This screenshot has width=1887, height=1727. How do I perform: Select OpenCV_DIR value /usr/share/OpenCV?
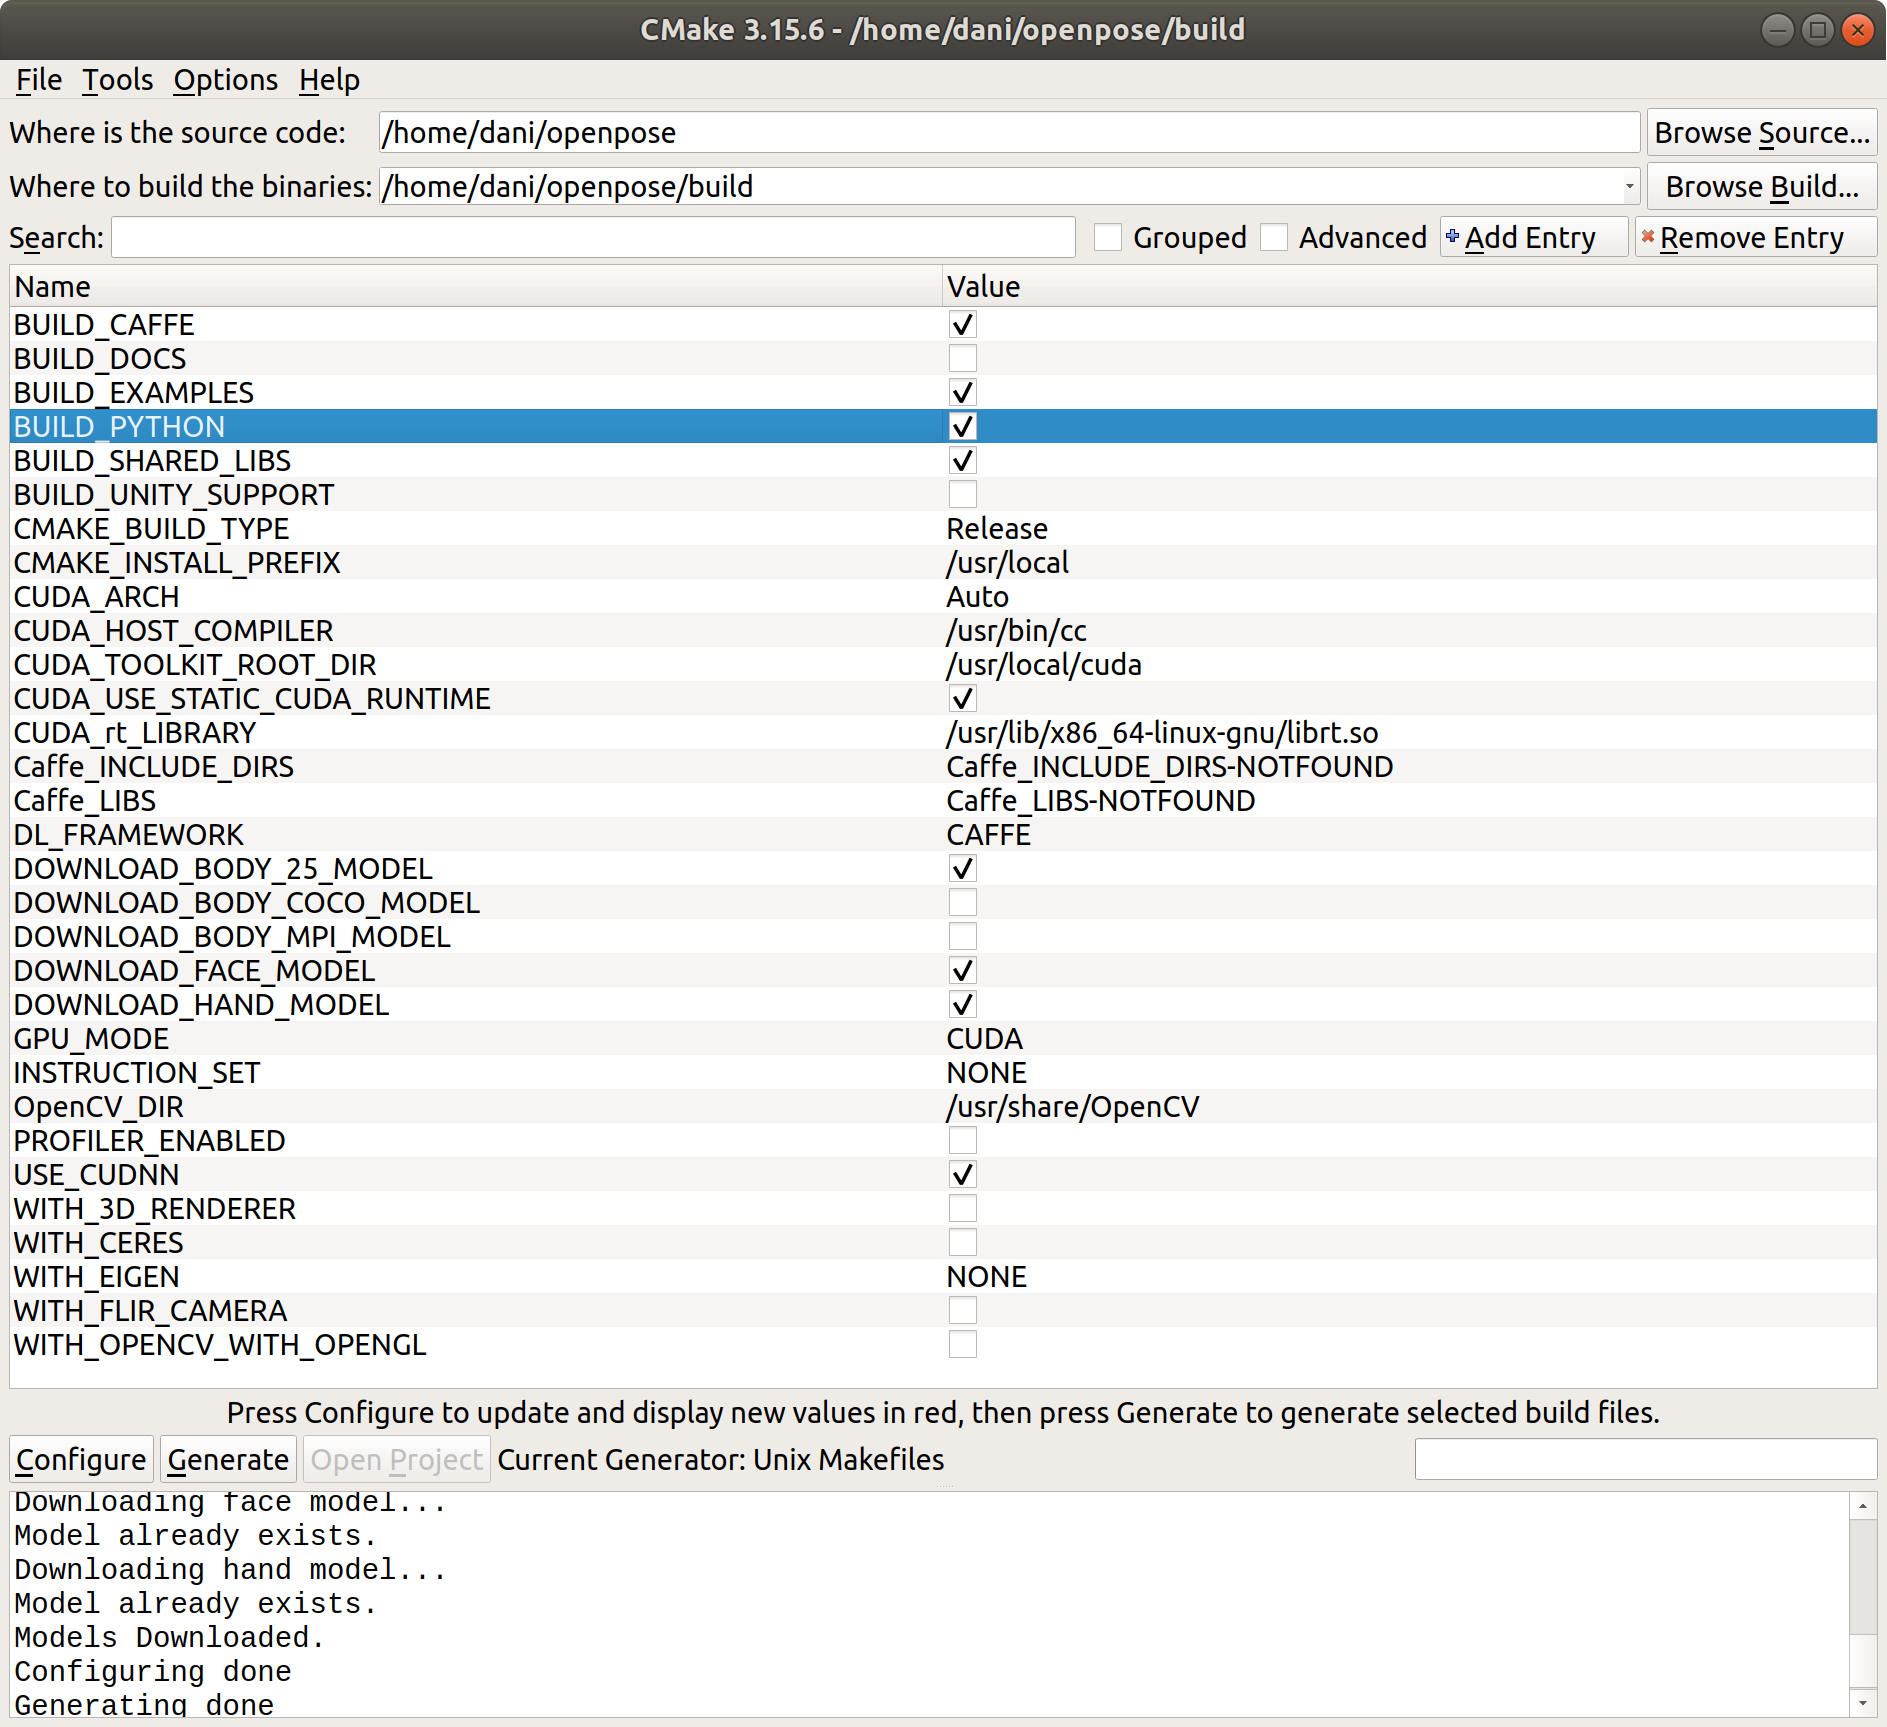click(1072, 1107)
